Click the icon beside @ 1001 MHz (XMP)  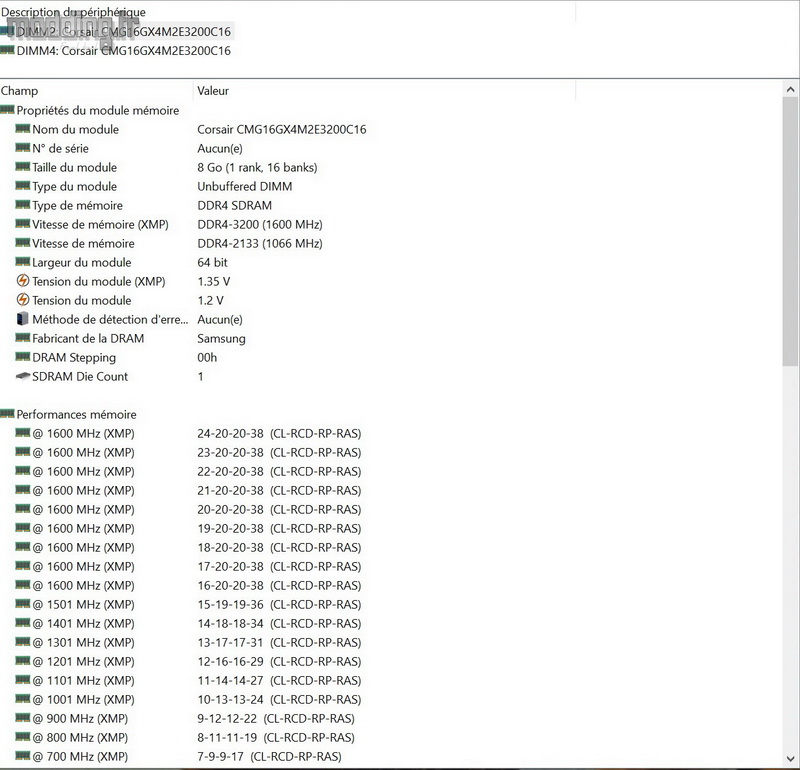pyautogui.click(x=22, y=699)
